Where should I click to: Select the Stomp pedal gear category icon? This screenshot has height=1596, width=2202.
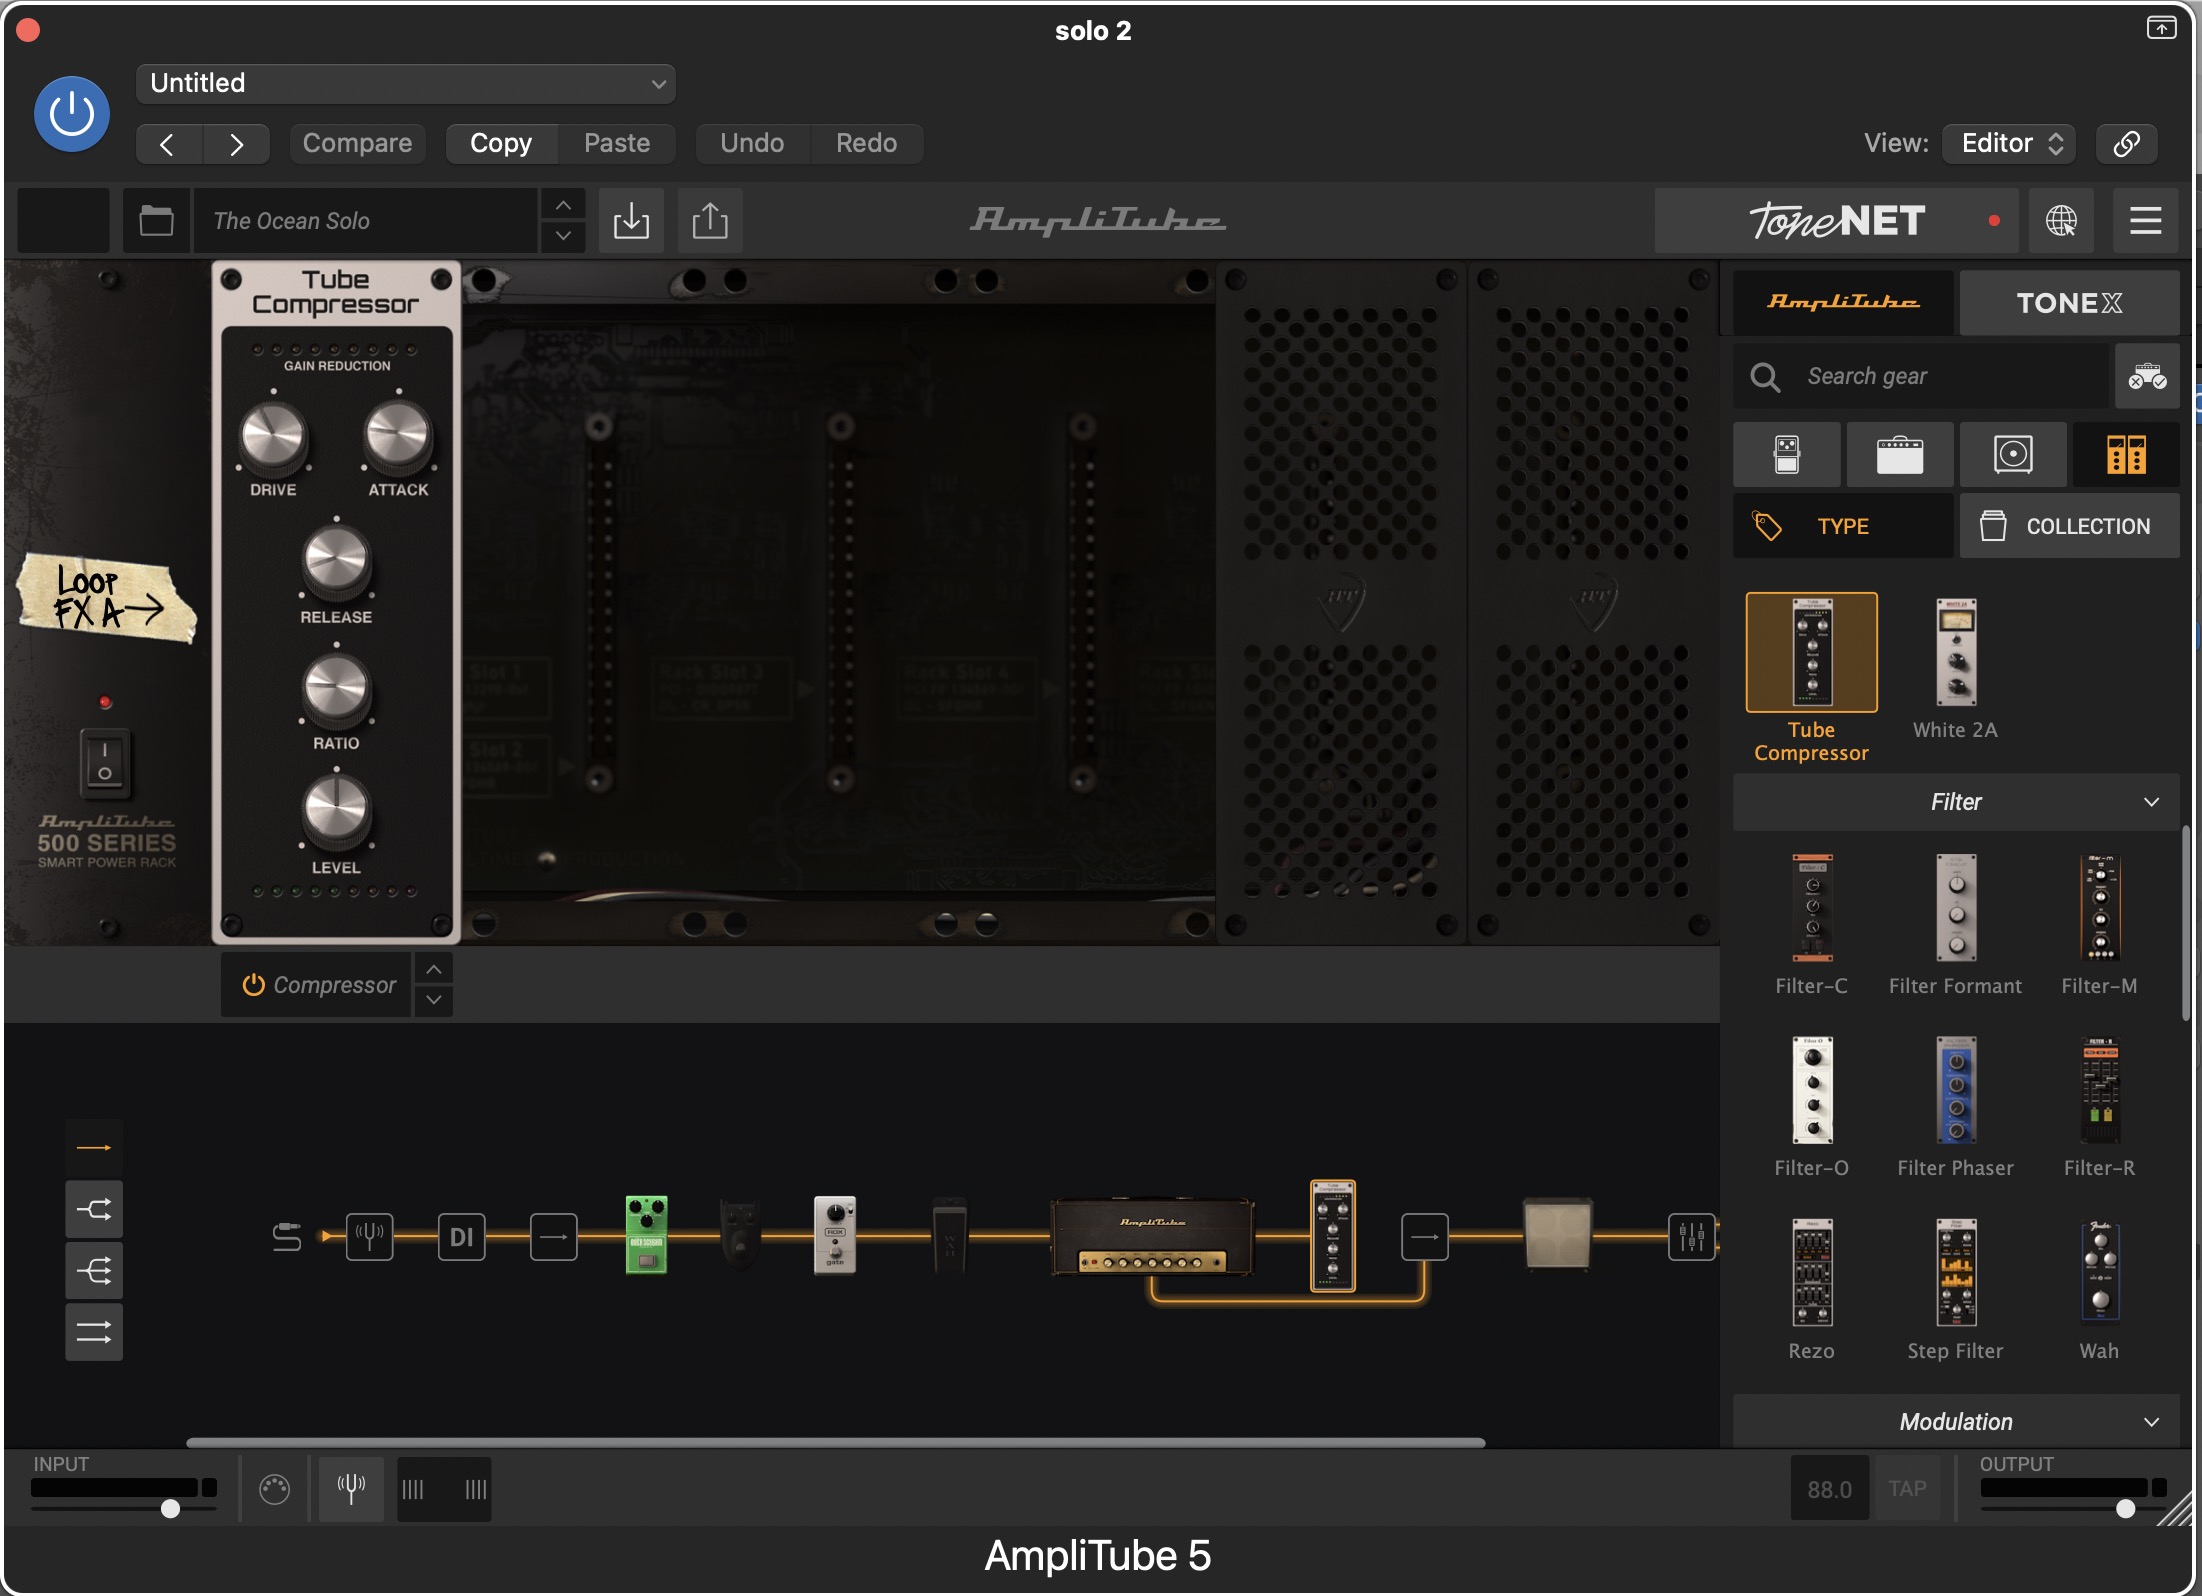[1786, 455]
